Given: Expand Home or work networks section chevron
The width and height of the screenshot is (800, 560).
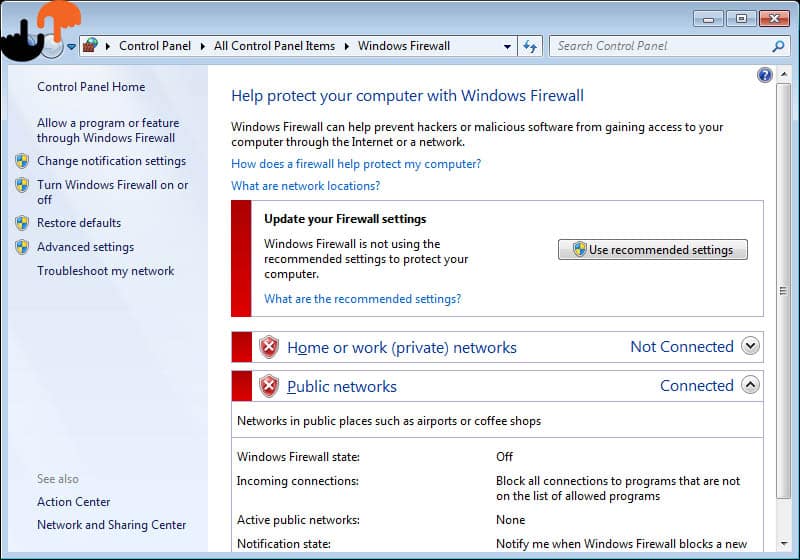Looking at the screenshot, I should (750, 346).
